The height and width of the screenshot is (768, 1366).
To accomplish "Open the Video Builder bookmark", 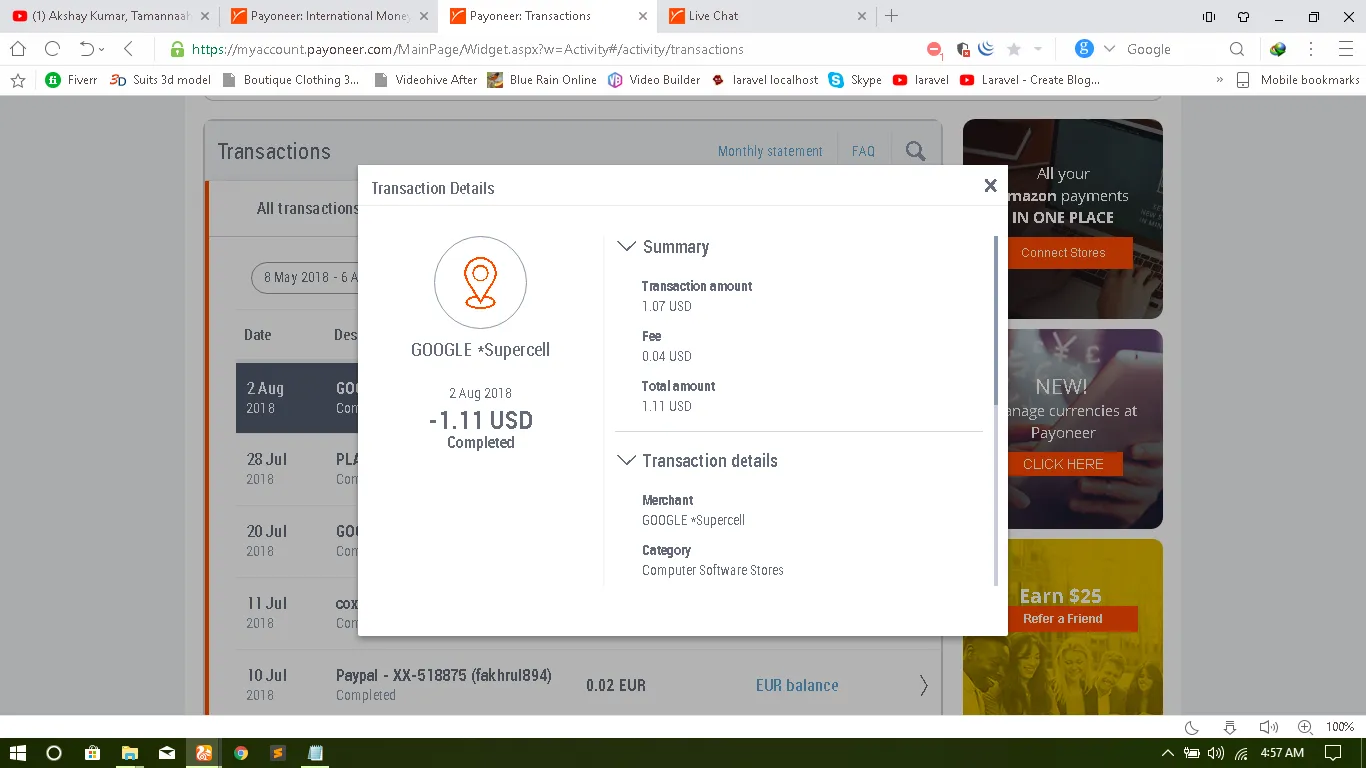I will pyautogui.click(x=654, y=80).
